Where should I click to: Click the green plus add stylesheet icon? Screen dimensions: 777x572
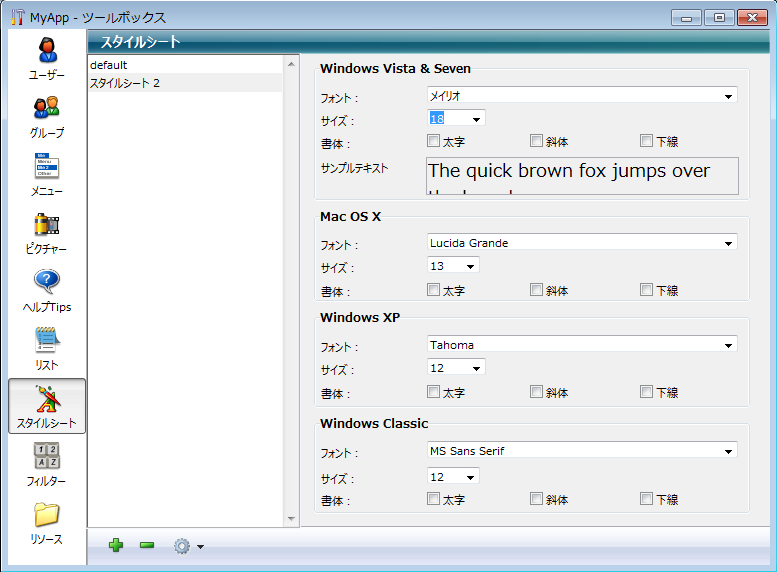click(116, 545)
